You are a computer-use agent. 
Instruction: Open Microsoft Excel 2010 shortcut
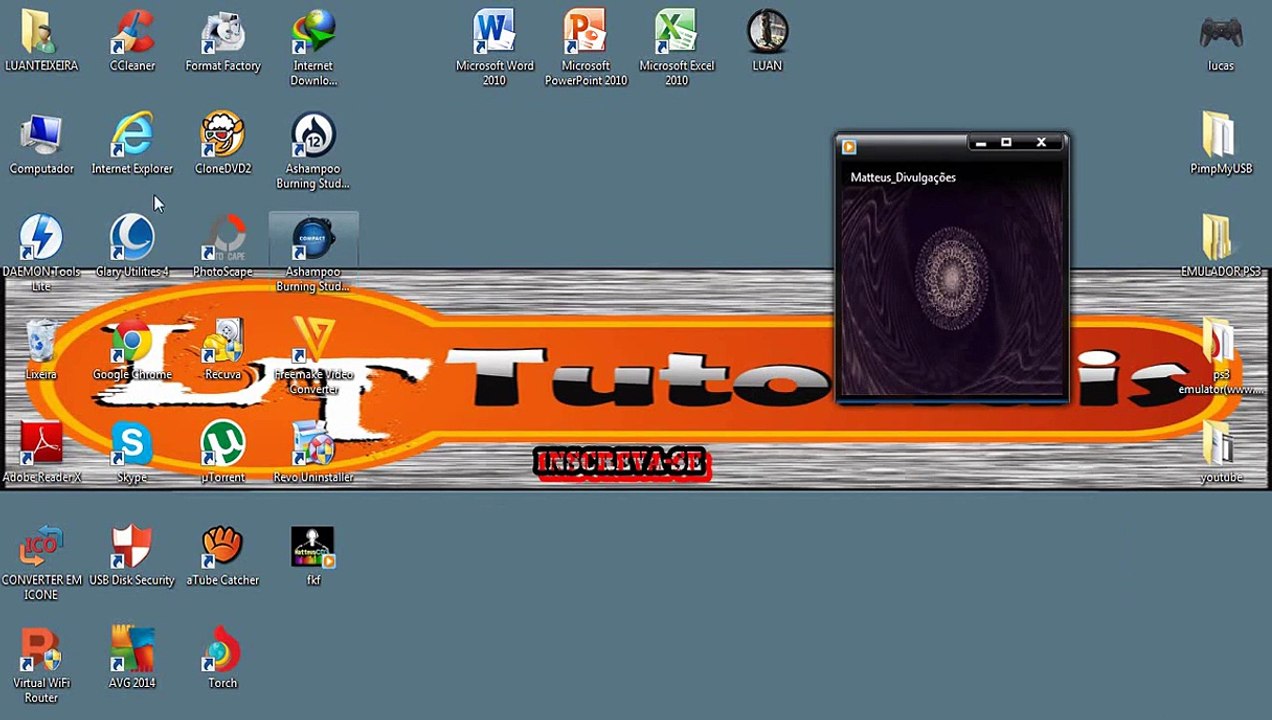coord(677,47)
